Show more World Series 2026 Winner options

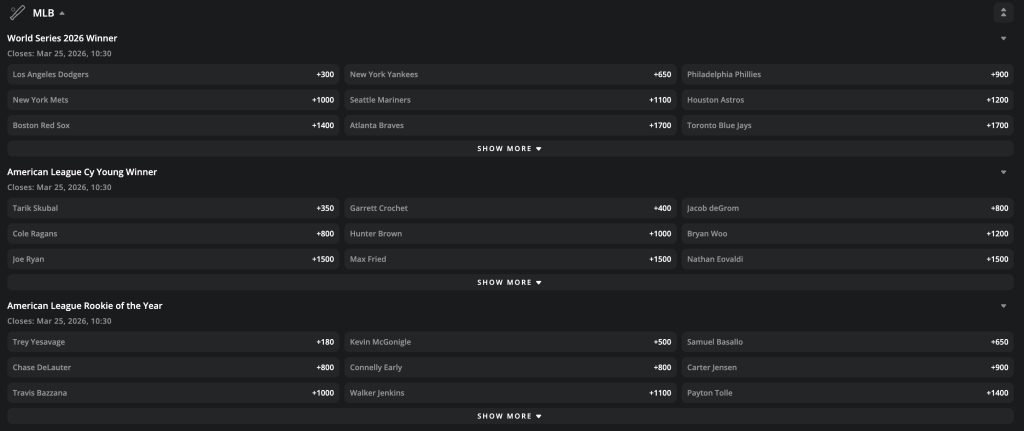(510, 149)
